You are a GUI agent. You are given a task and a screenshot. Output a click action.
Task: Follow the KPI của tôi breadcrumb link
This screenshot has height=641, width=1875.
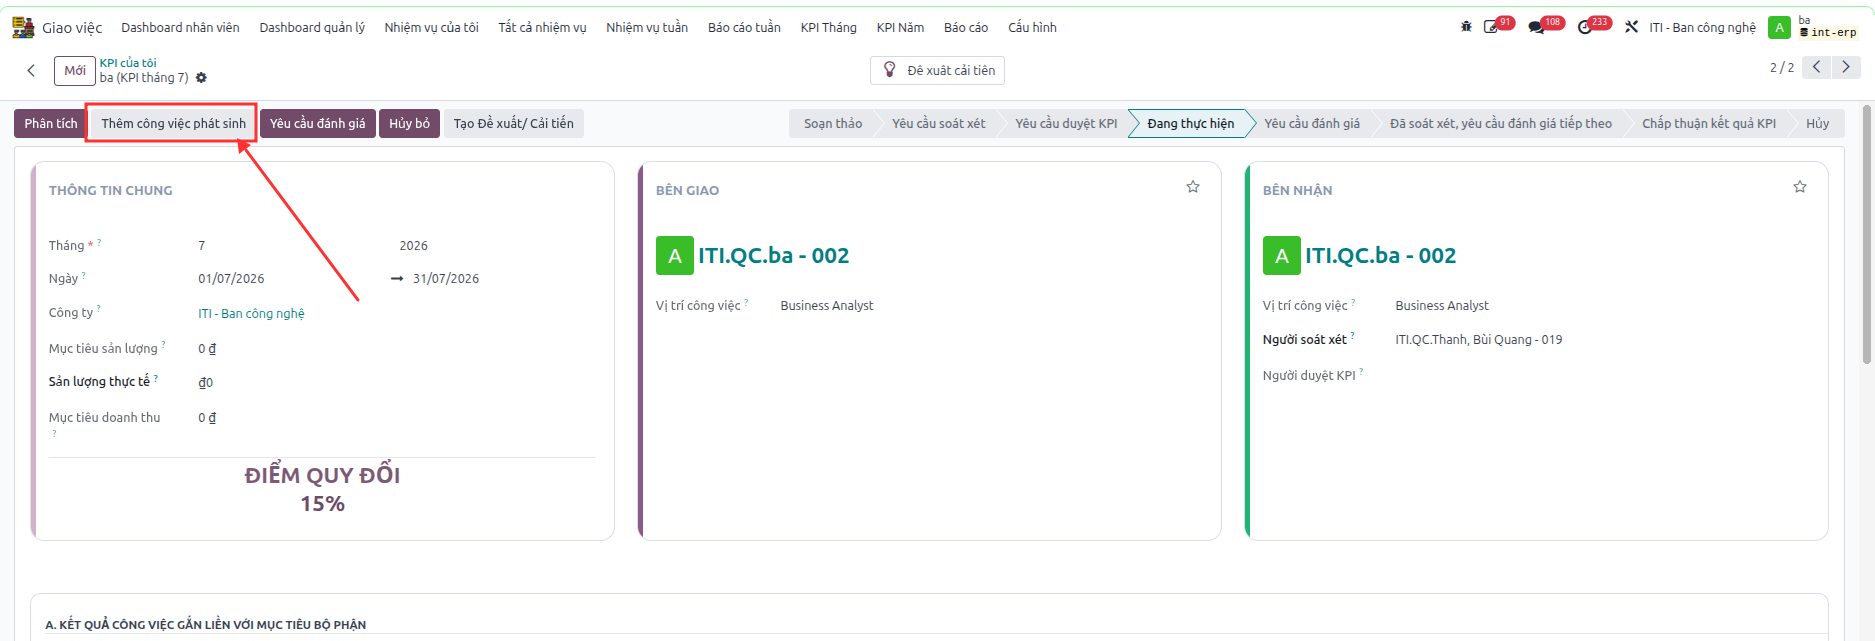coord(128,63)
